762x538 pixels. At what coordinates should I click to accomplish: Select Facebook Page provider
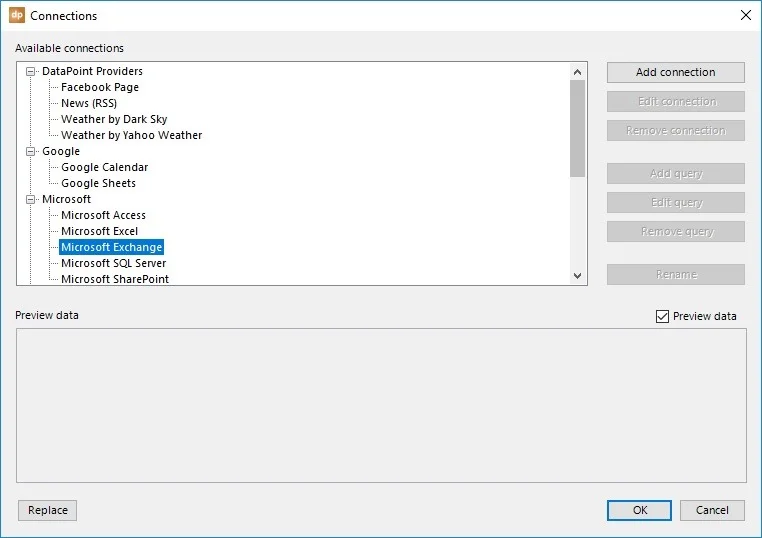point(100,87)
